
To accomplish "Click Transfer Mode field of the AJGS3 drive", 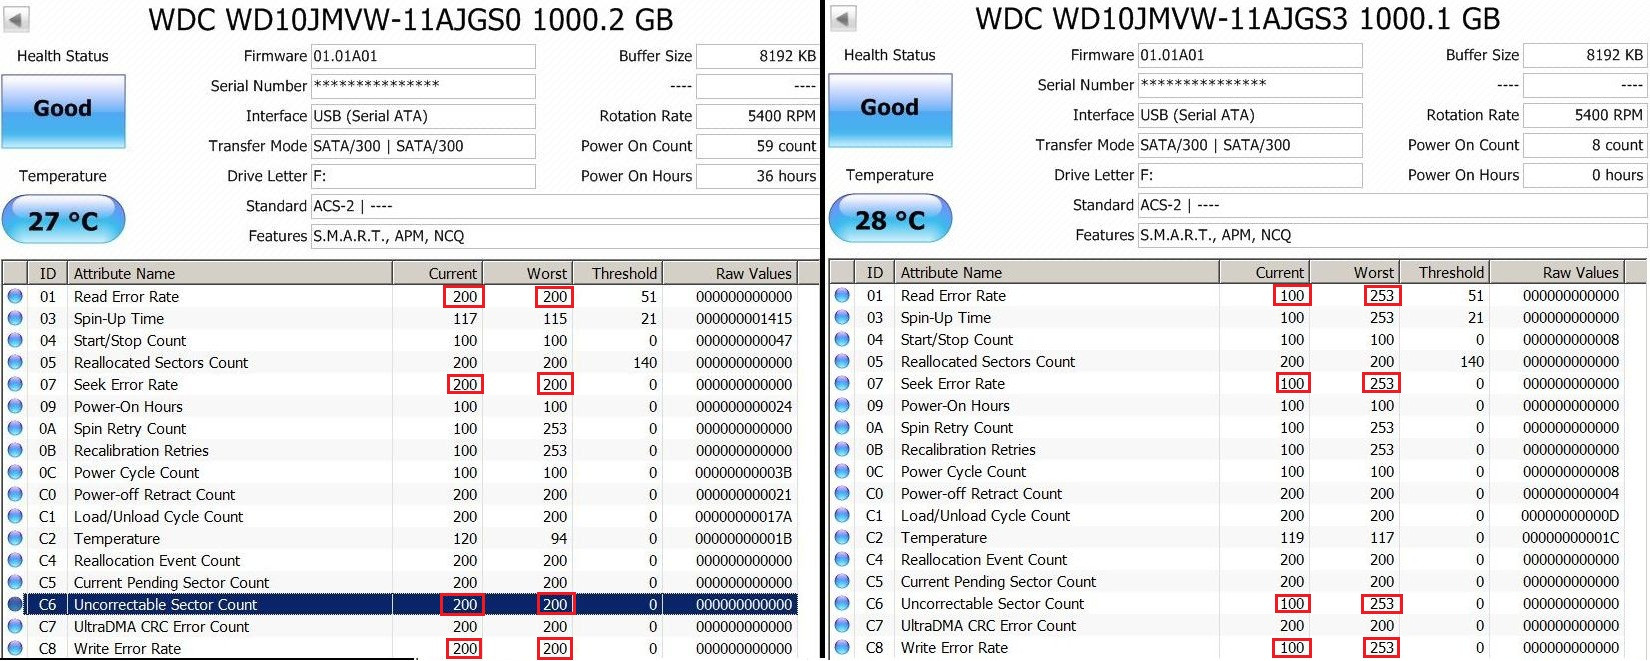I will click(x=1250, y=145).
